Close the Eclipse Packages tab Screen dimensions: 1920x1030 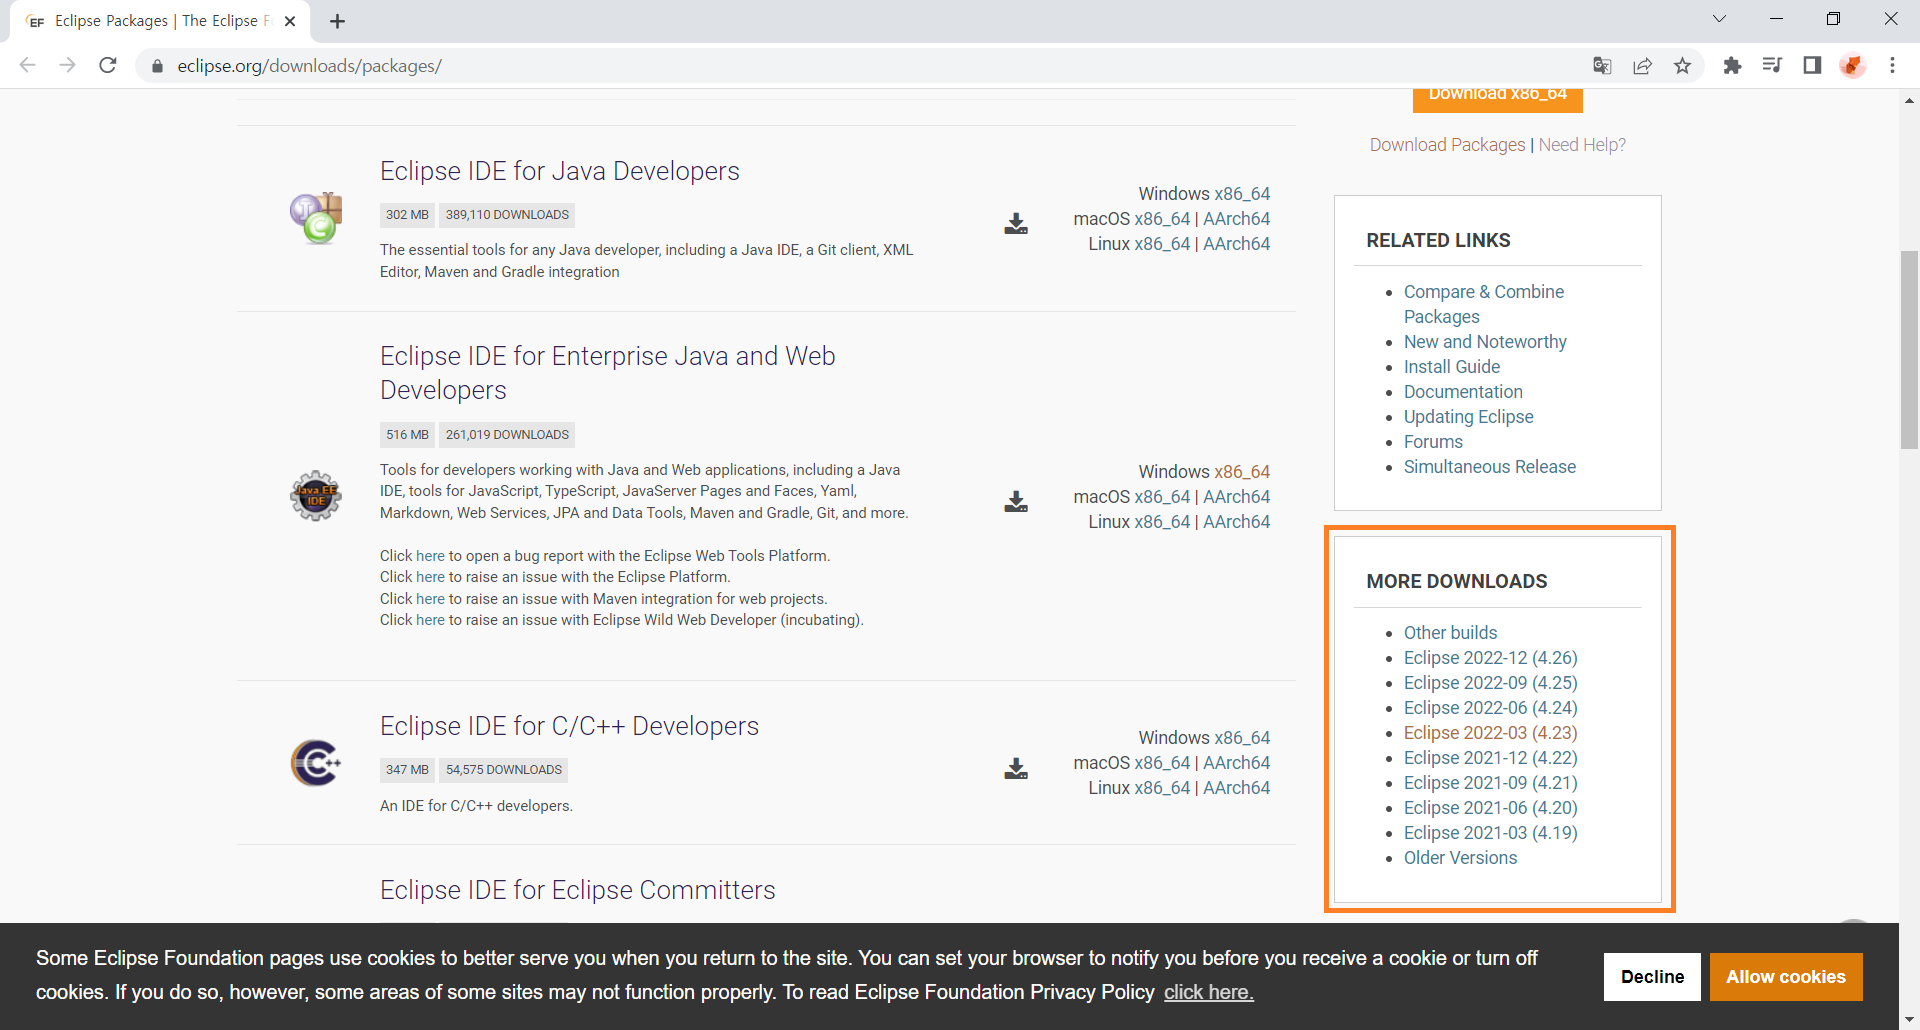(x=290, y=21)
